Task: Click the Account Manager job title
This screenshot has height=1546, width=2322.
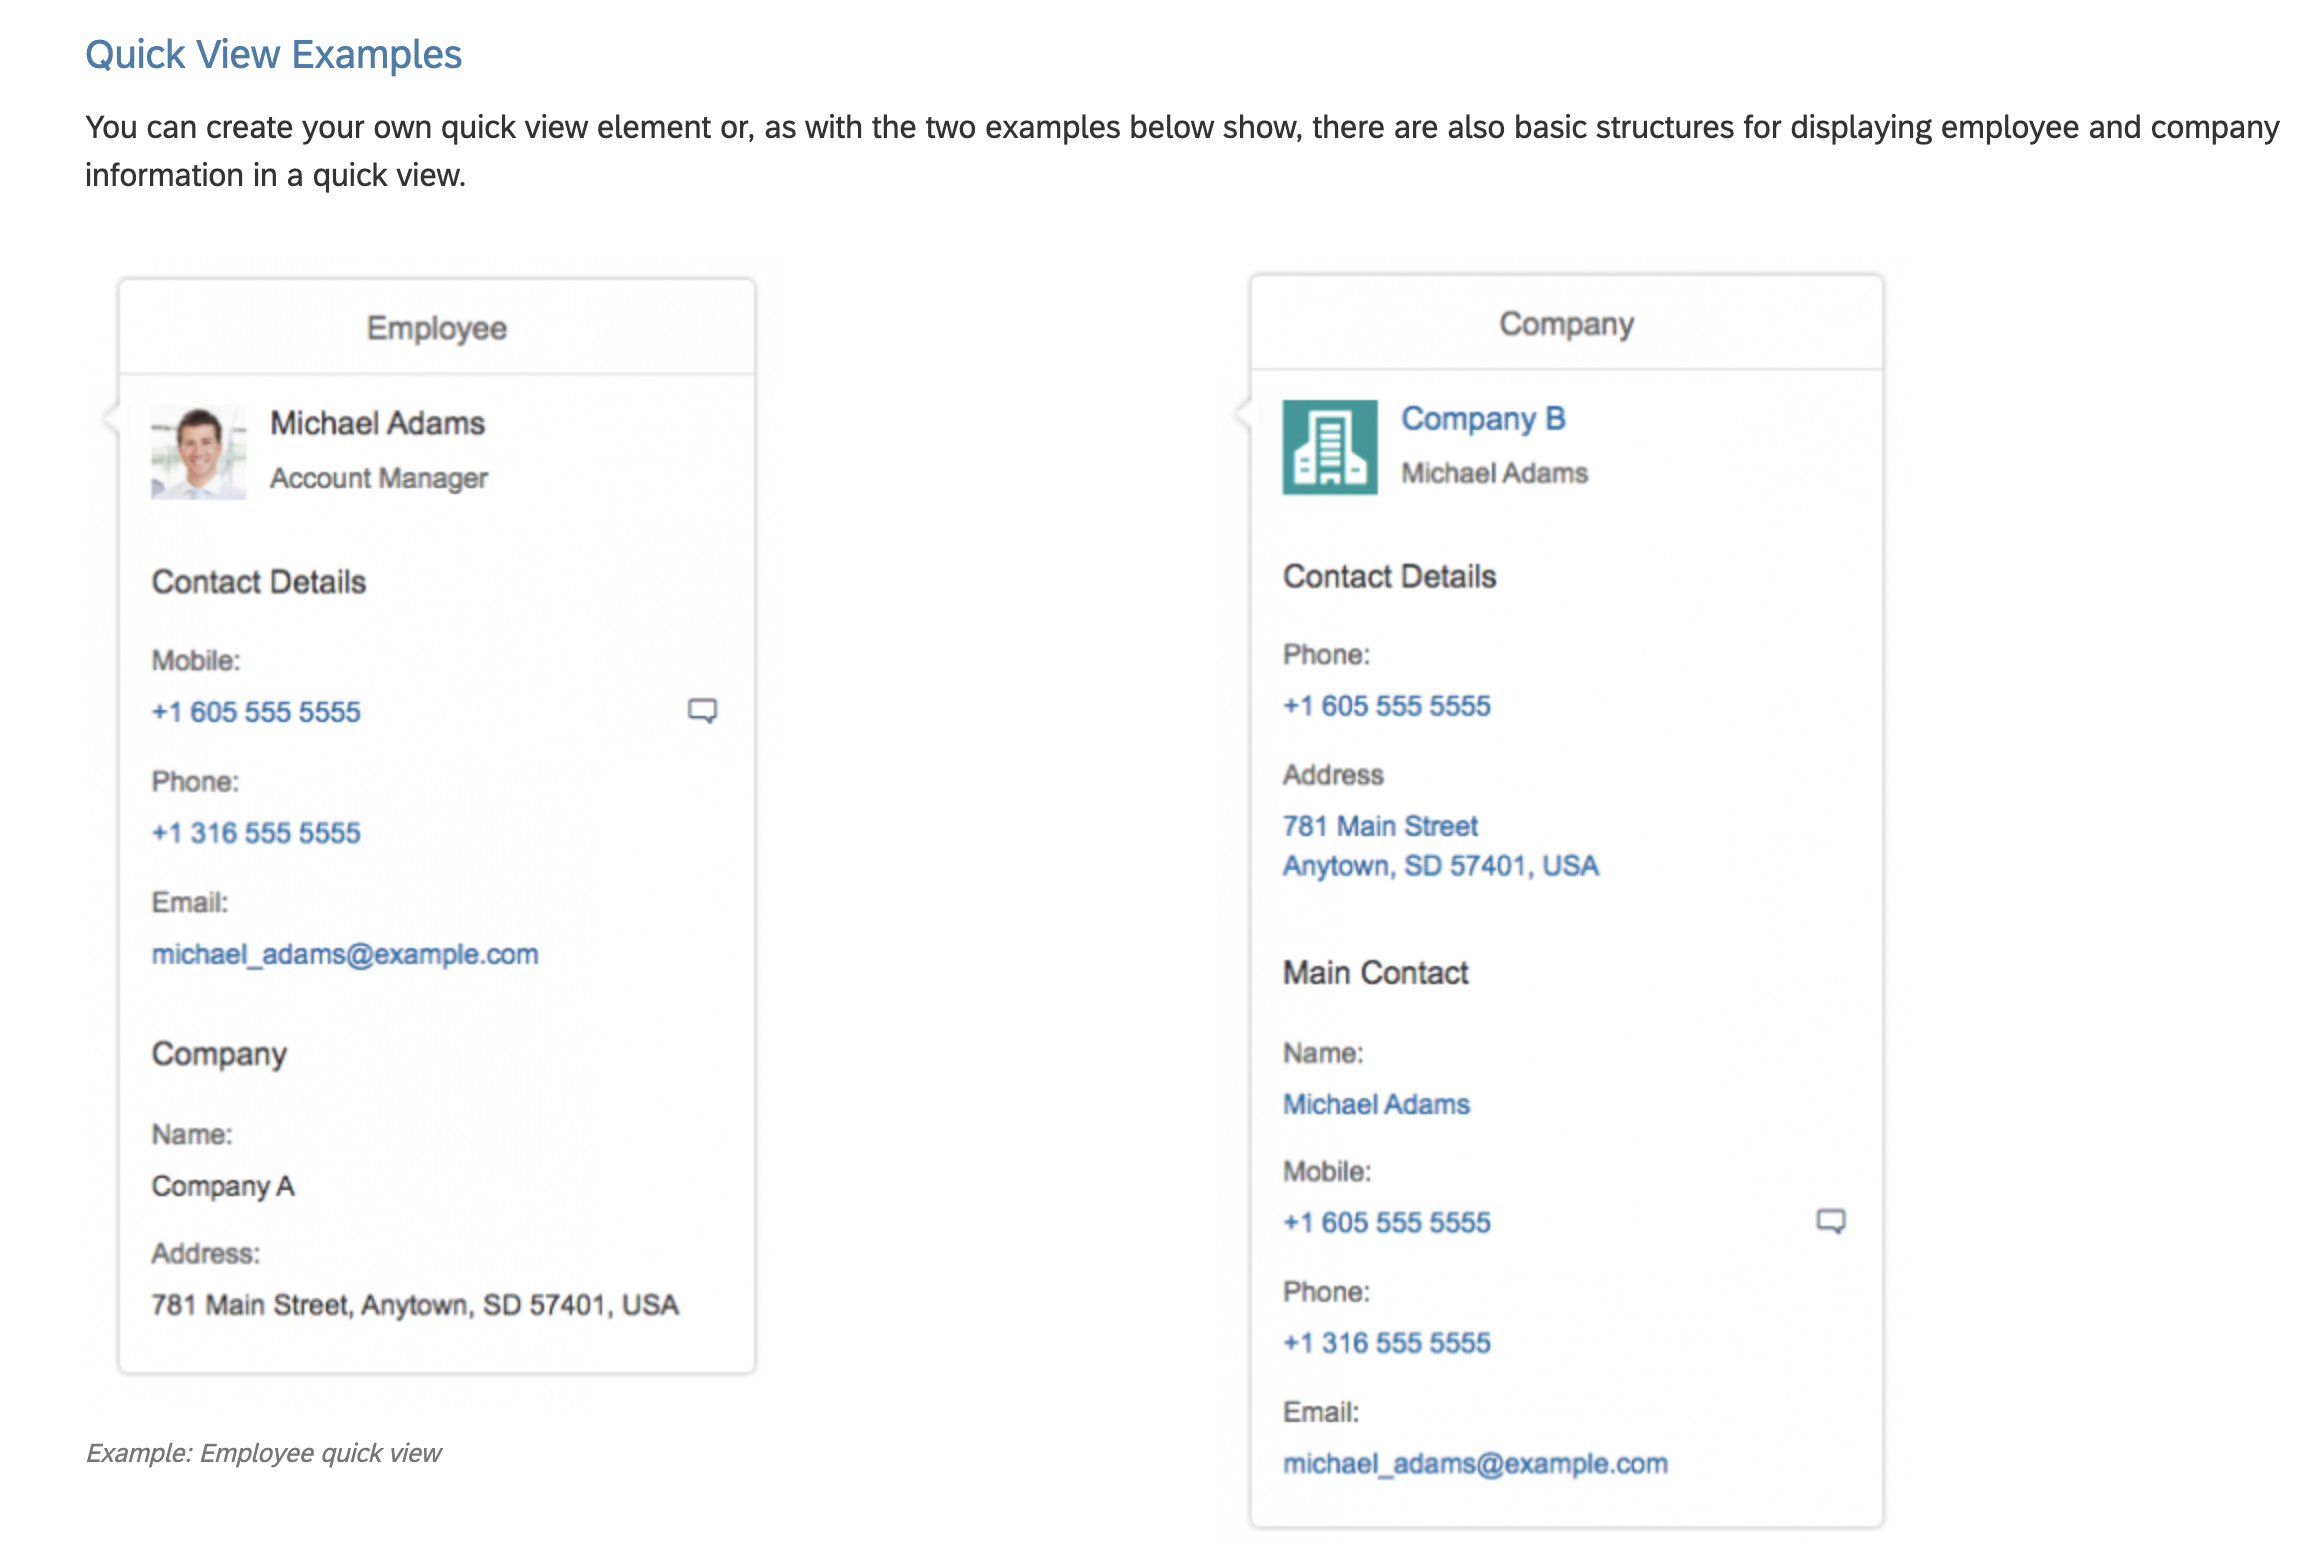Action: (379, 478)
